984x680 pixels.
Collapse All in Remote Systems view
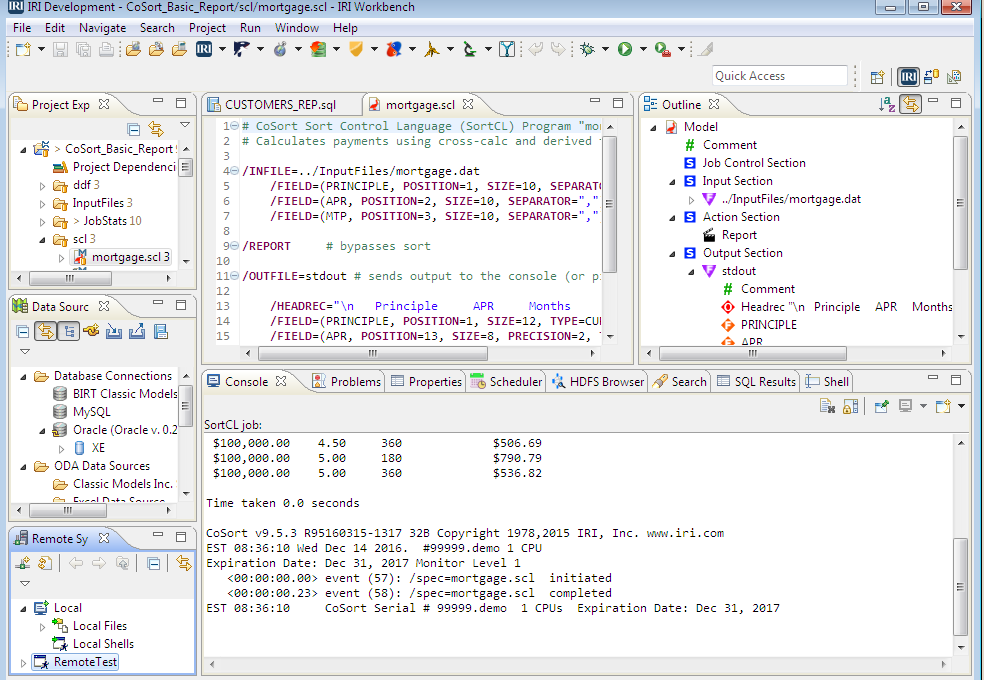point(154,563)
